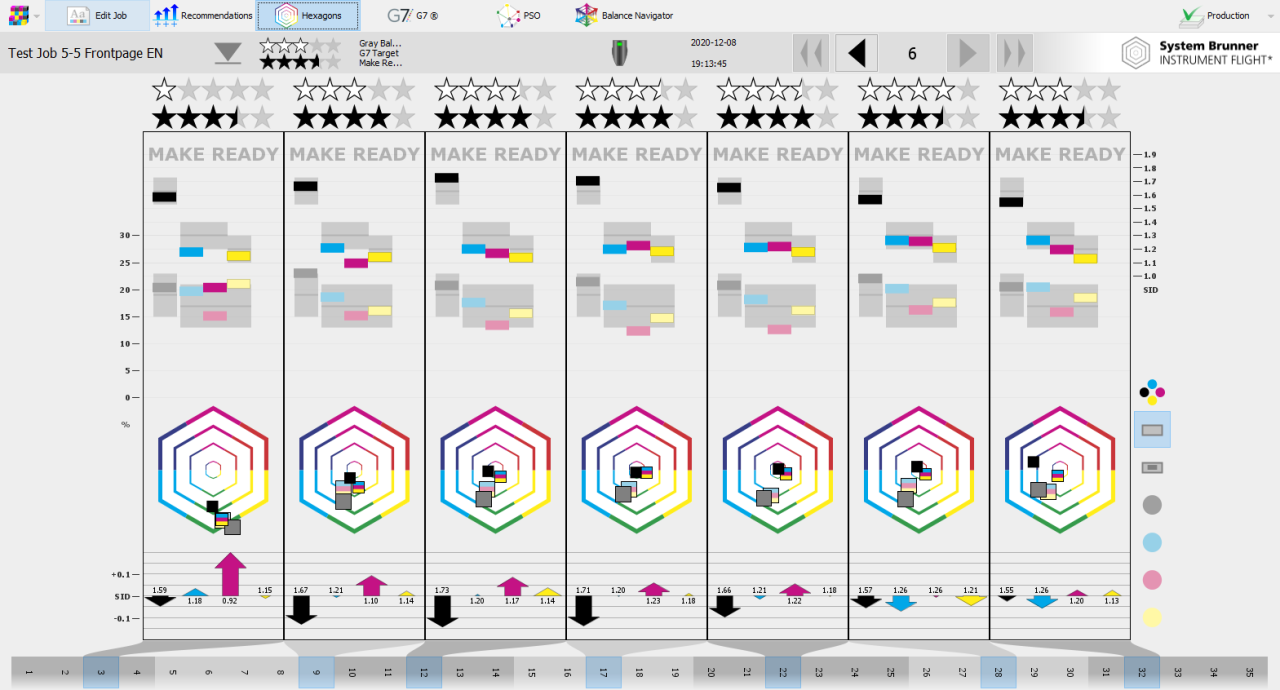The height and width of the screenshot is (690, 1280).
Task: Go to the next sheet with forward arrow
Action: (967, 52)
